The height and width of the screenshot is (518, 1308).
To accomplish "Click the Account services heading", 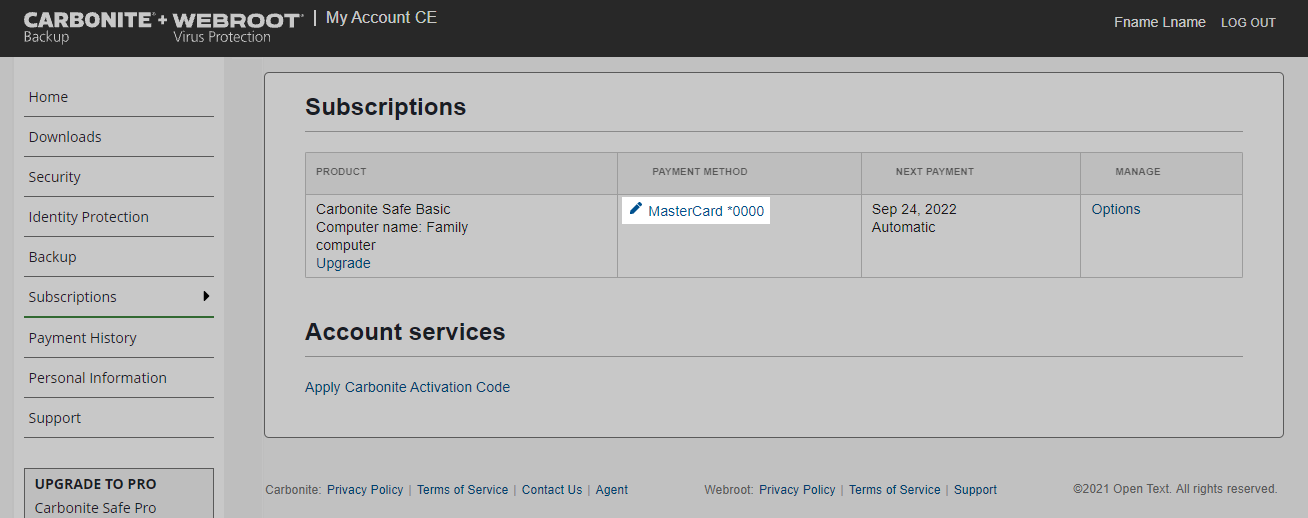I will click(405, 332).
